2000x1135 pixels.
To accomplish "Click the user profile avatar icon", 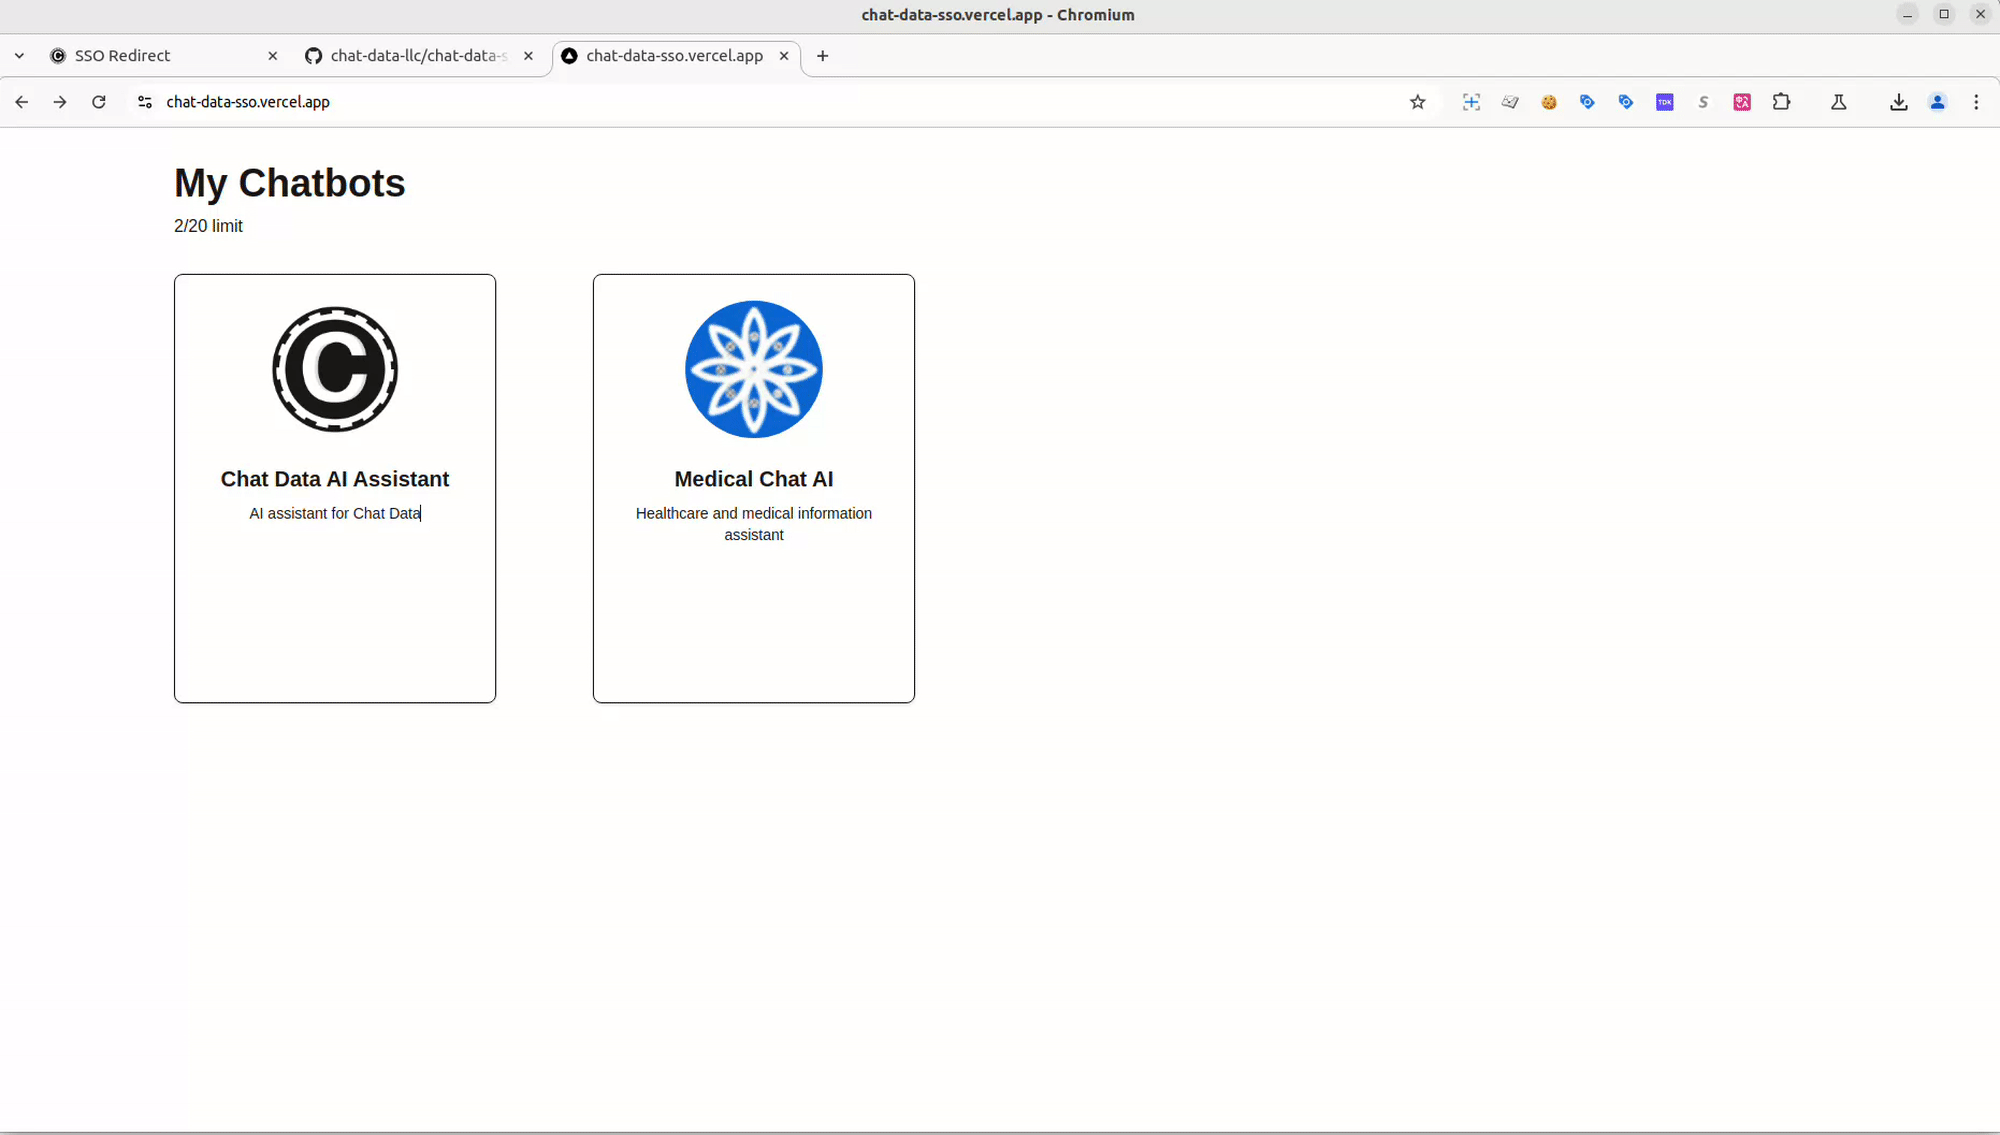I will 1937,102.
